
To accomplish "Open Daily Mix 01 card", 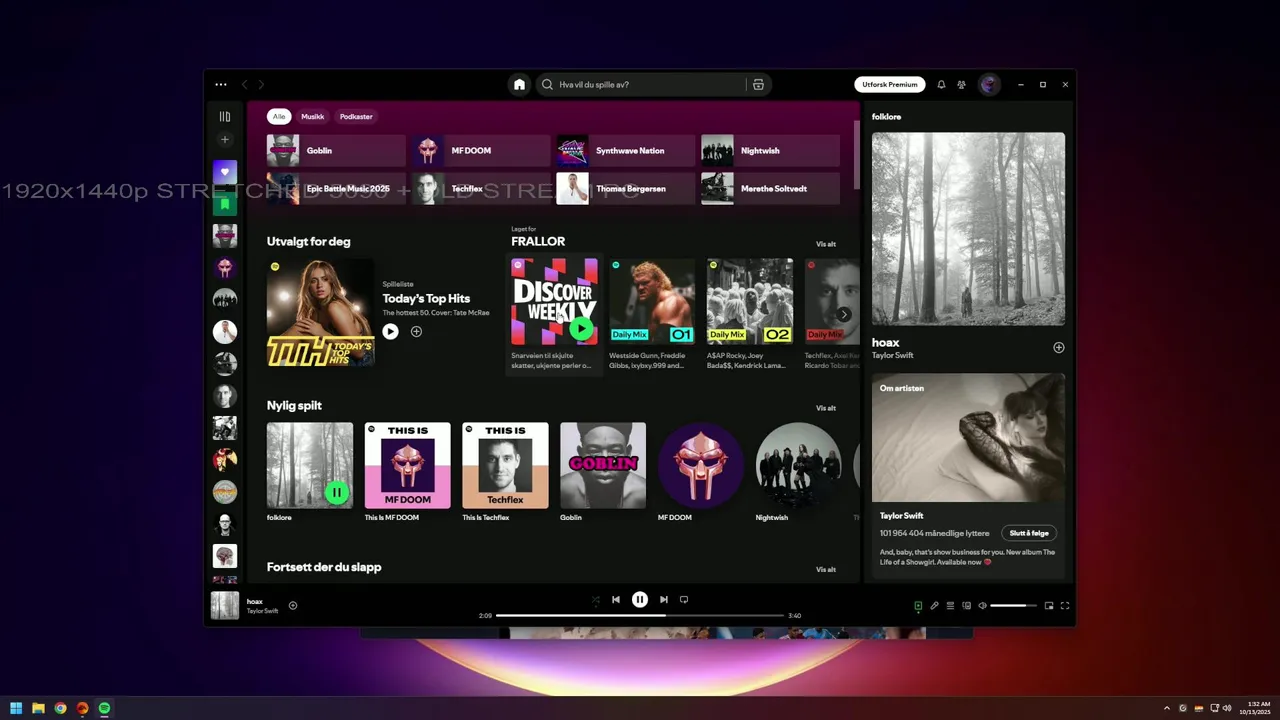I will tap(652, 314).
